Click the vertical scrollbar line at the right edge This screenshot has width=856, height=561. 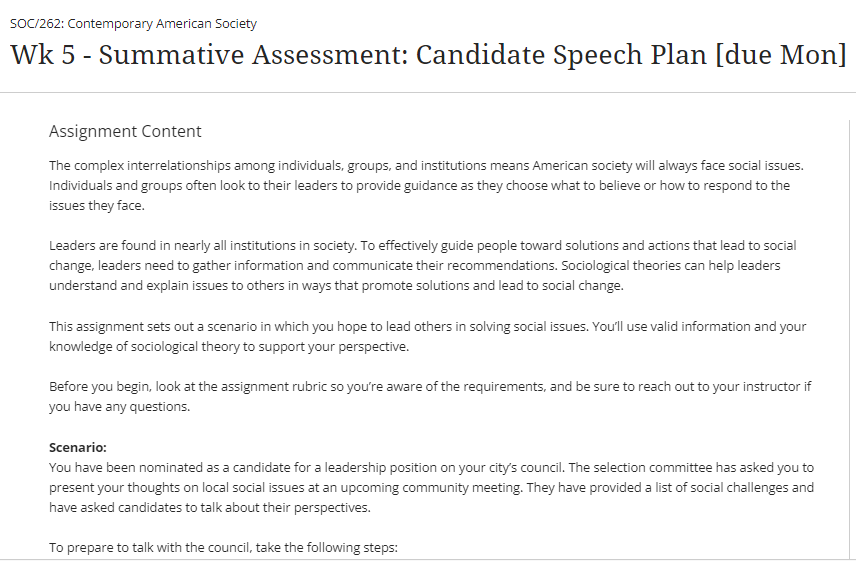pos(848,330)
